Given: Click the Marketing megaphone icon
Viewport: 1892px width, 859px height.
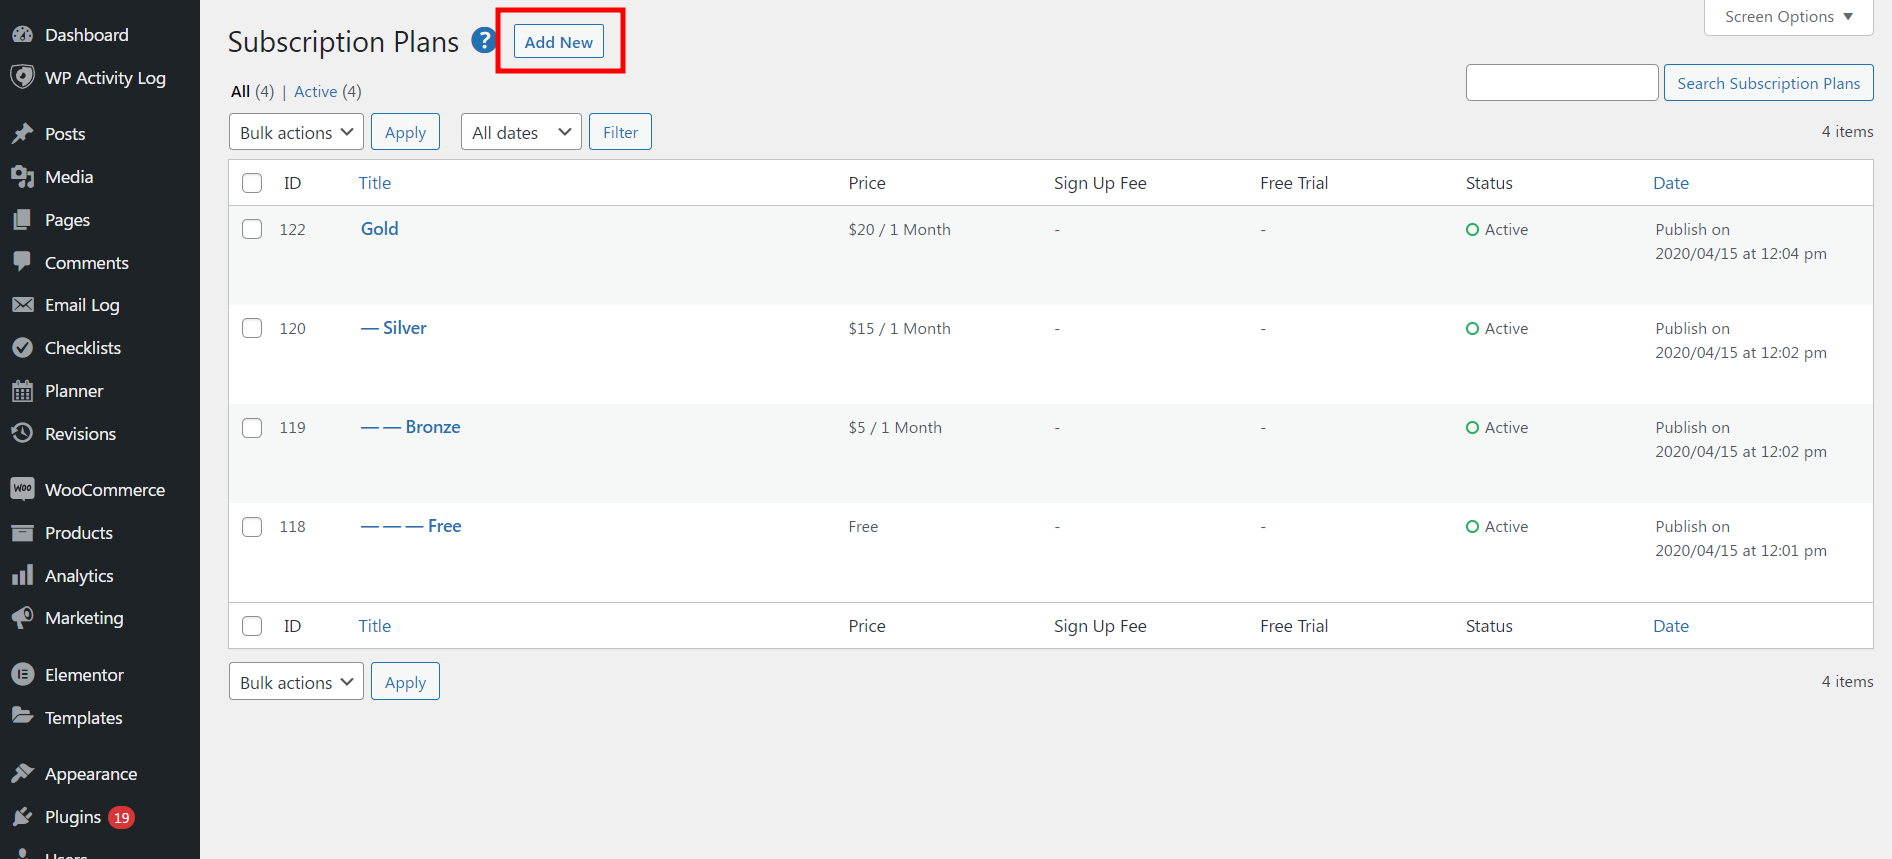Looking at the screenshot, I should pyautogui.click(x=22, y=618).
